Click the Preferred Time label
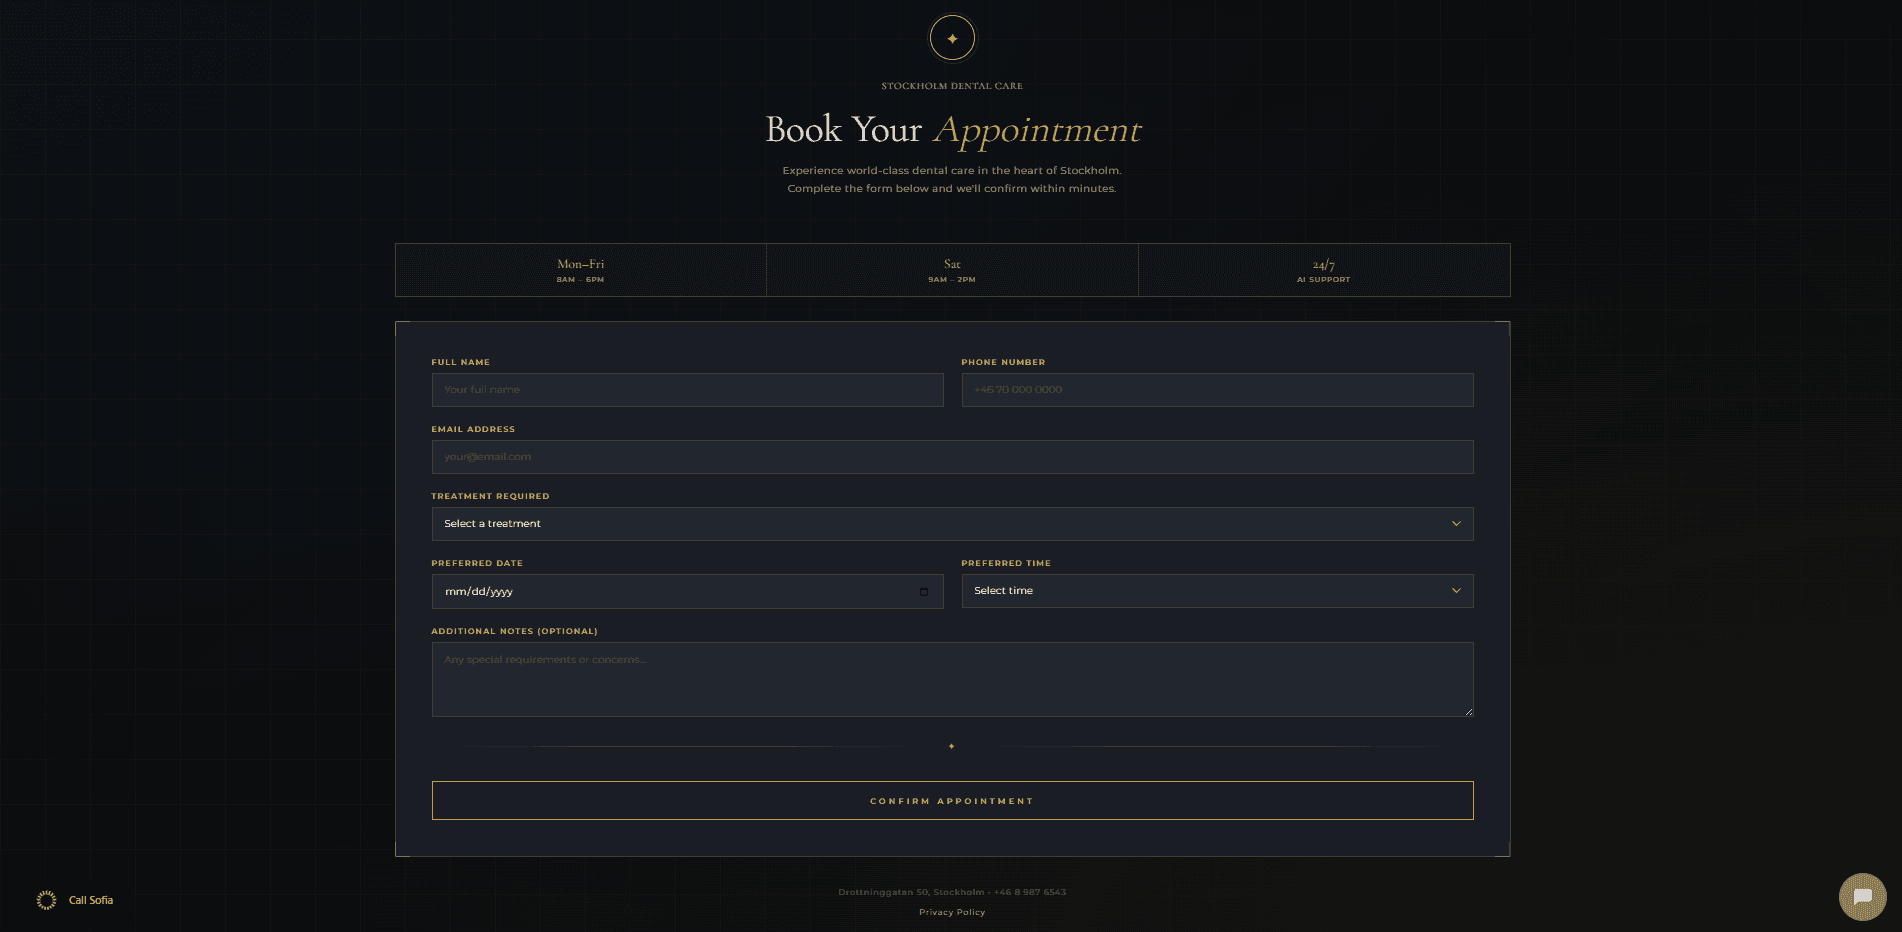The height and width of the screenshot is (932, 1902). [1006, 563]
